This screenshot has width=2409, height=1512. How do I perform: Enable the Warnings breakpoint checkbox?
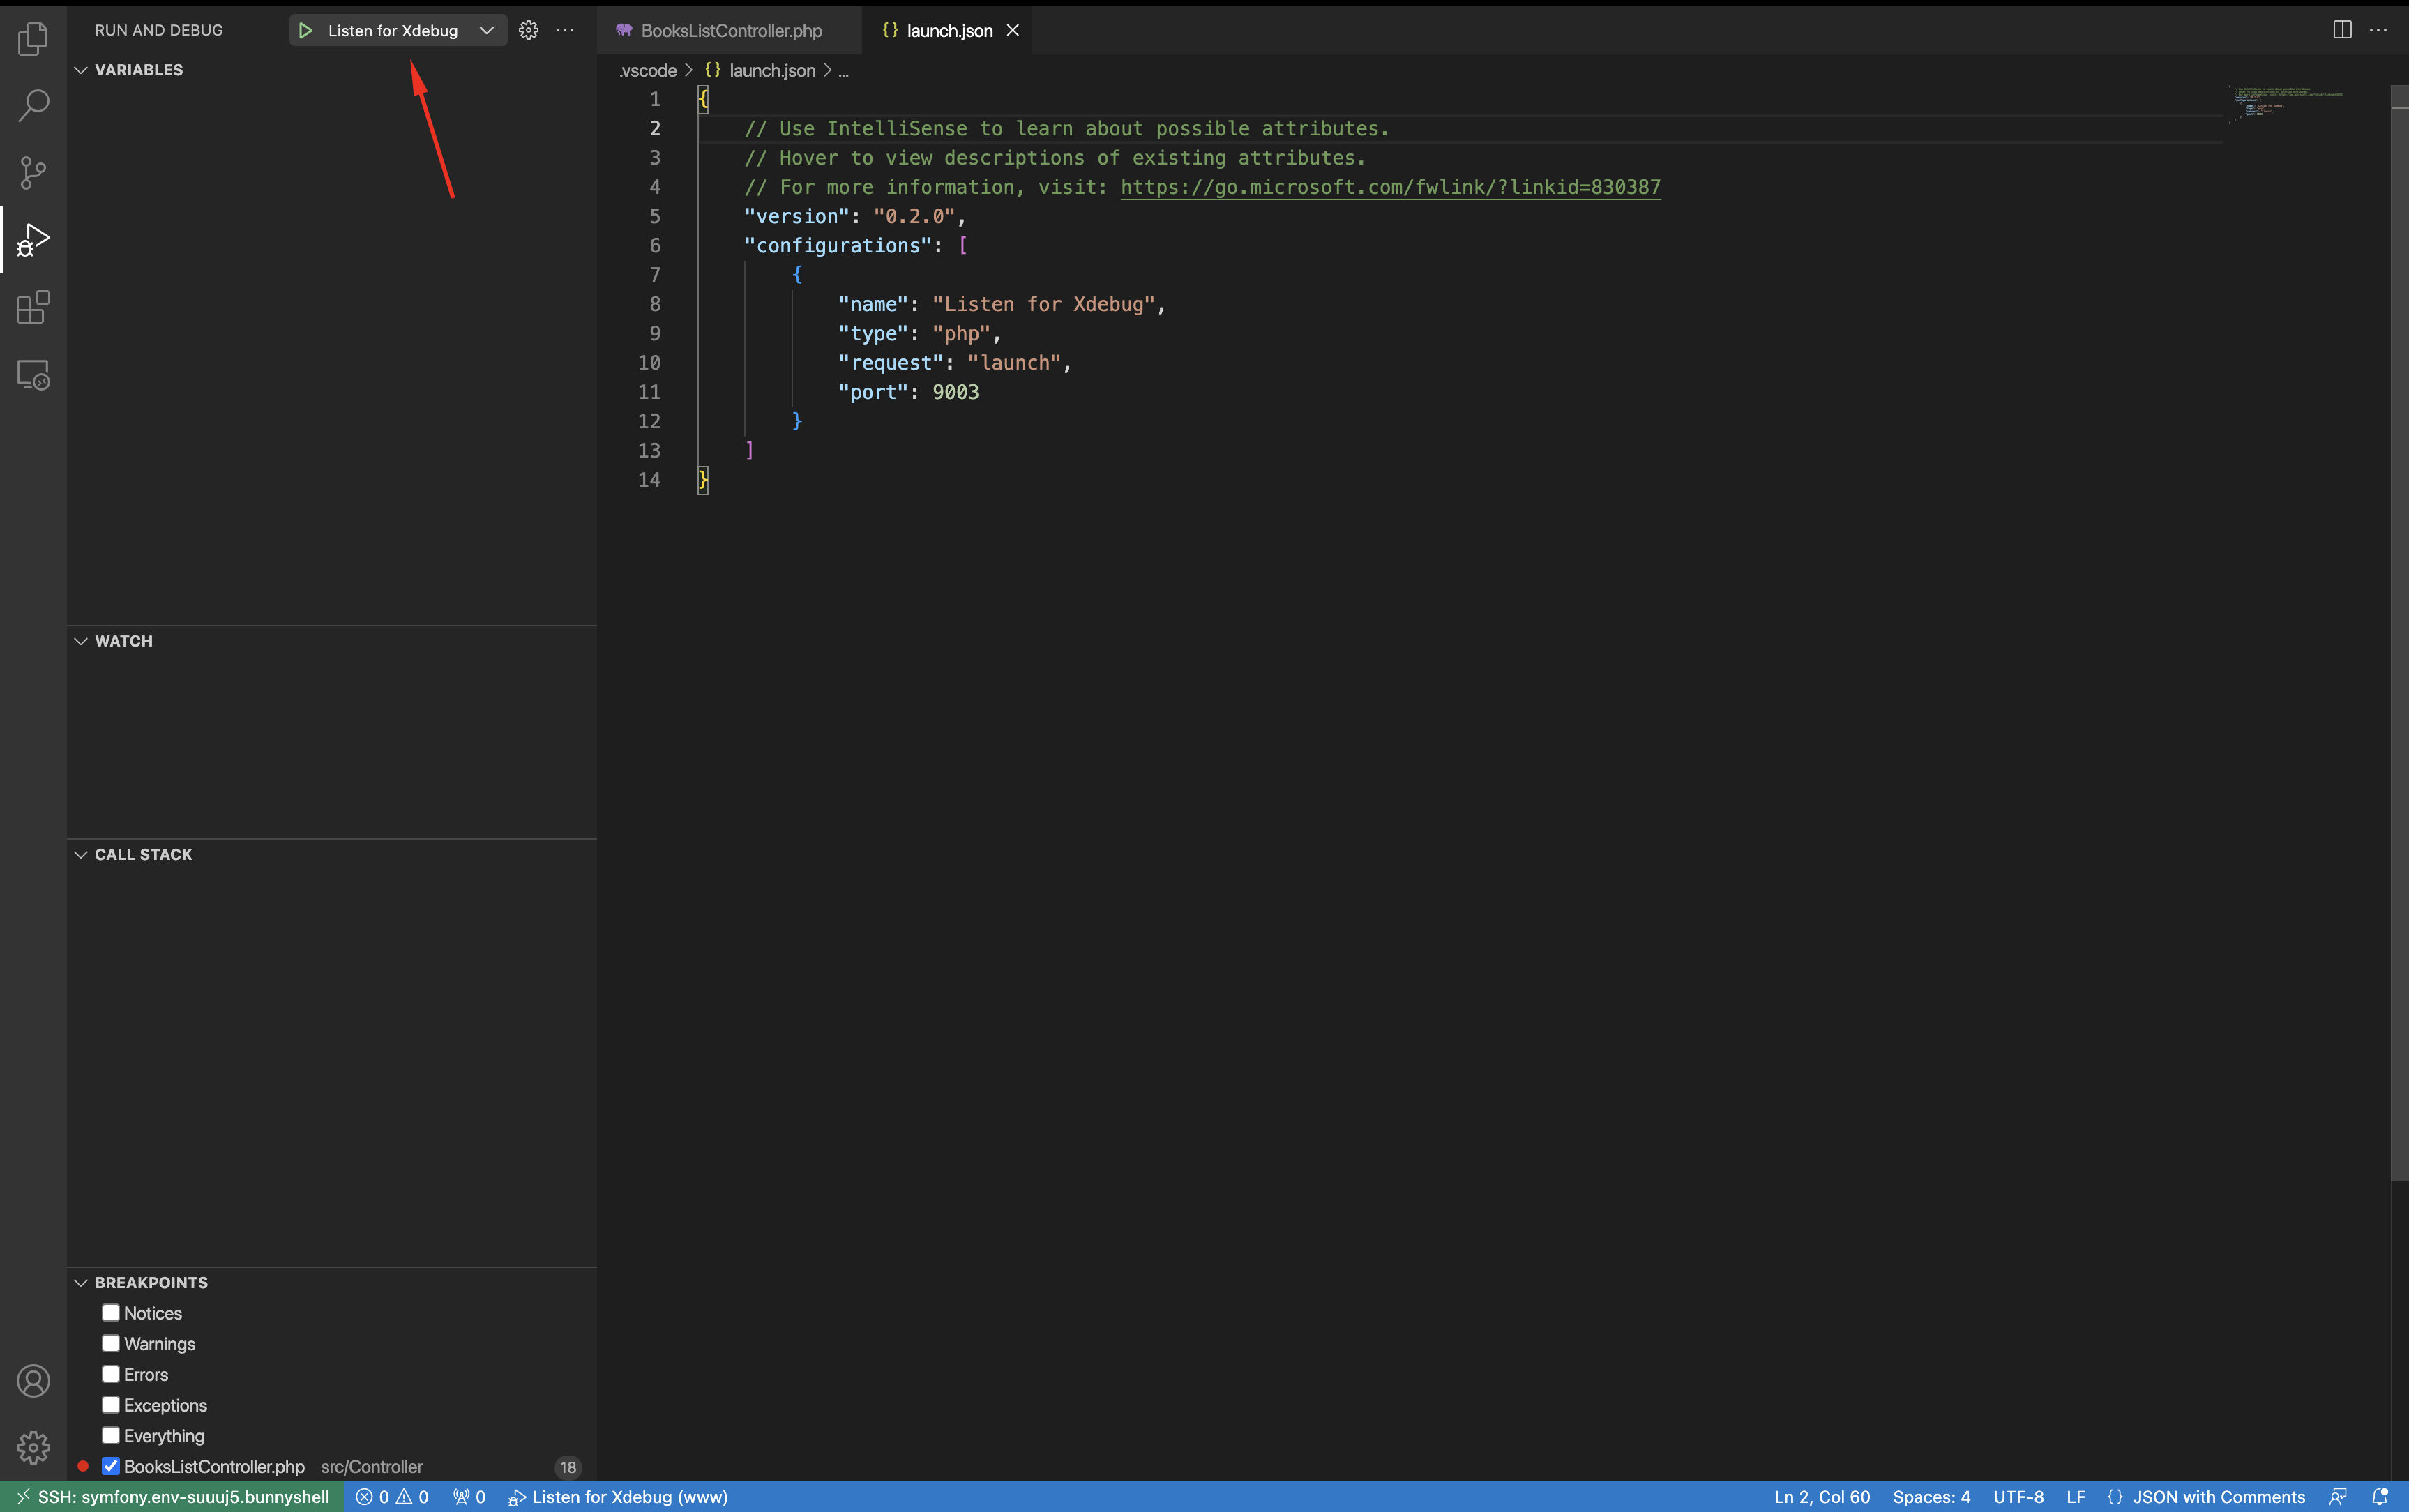[111, 1343]
